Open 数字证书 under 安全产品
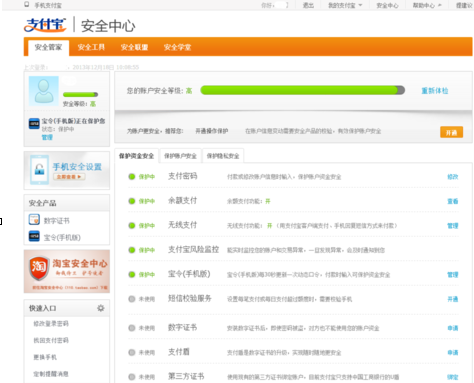474x383 pixels. click(57, 221)
